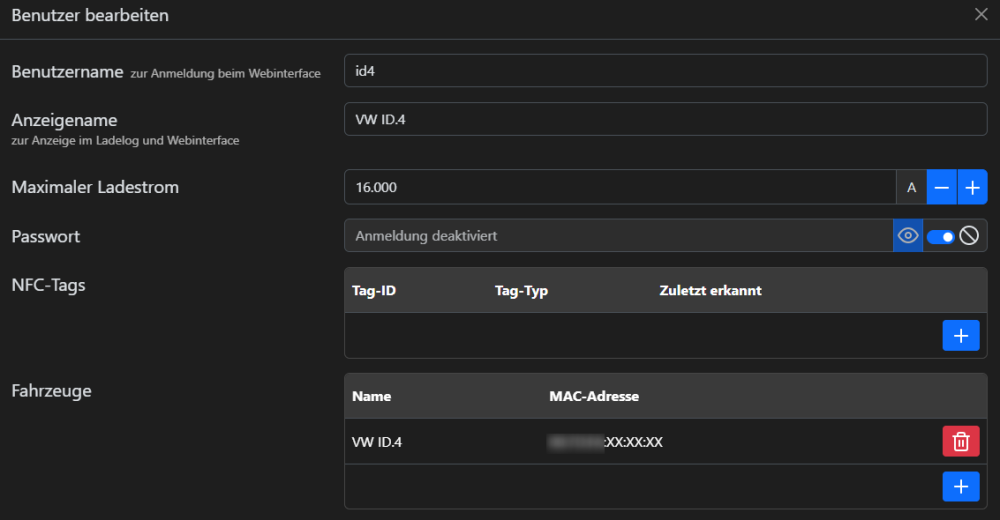Delete the VW ID.4 vehicle entry

point(960,442)
